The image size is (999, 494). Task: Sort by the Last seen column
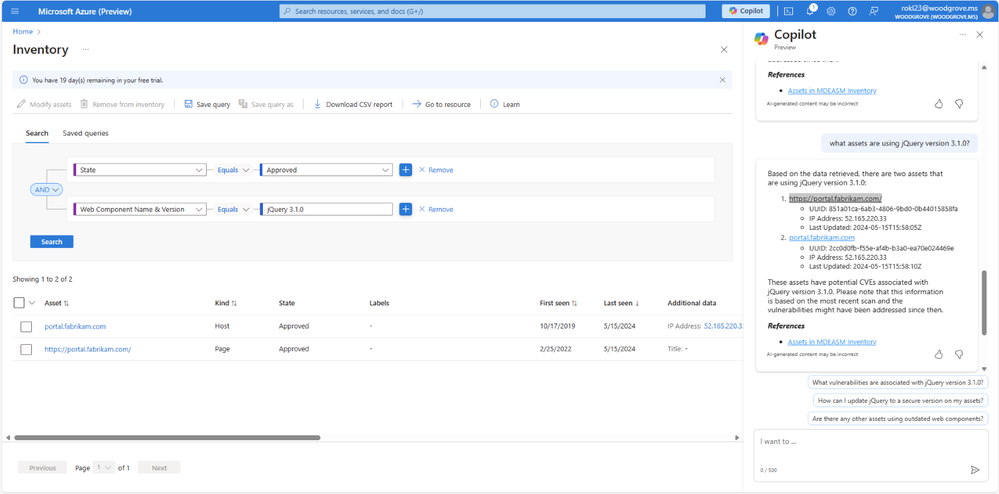click(x=622, y=303)
